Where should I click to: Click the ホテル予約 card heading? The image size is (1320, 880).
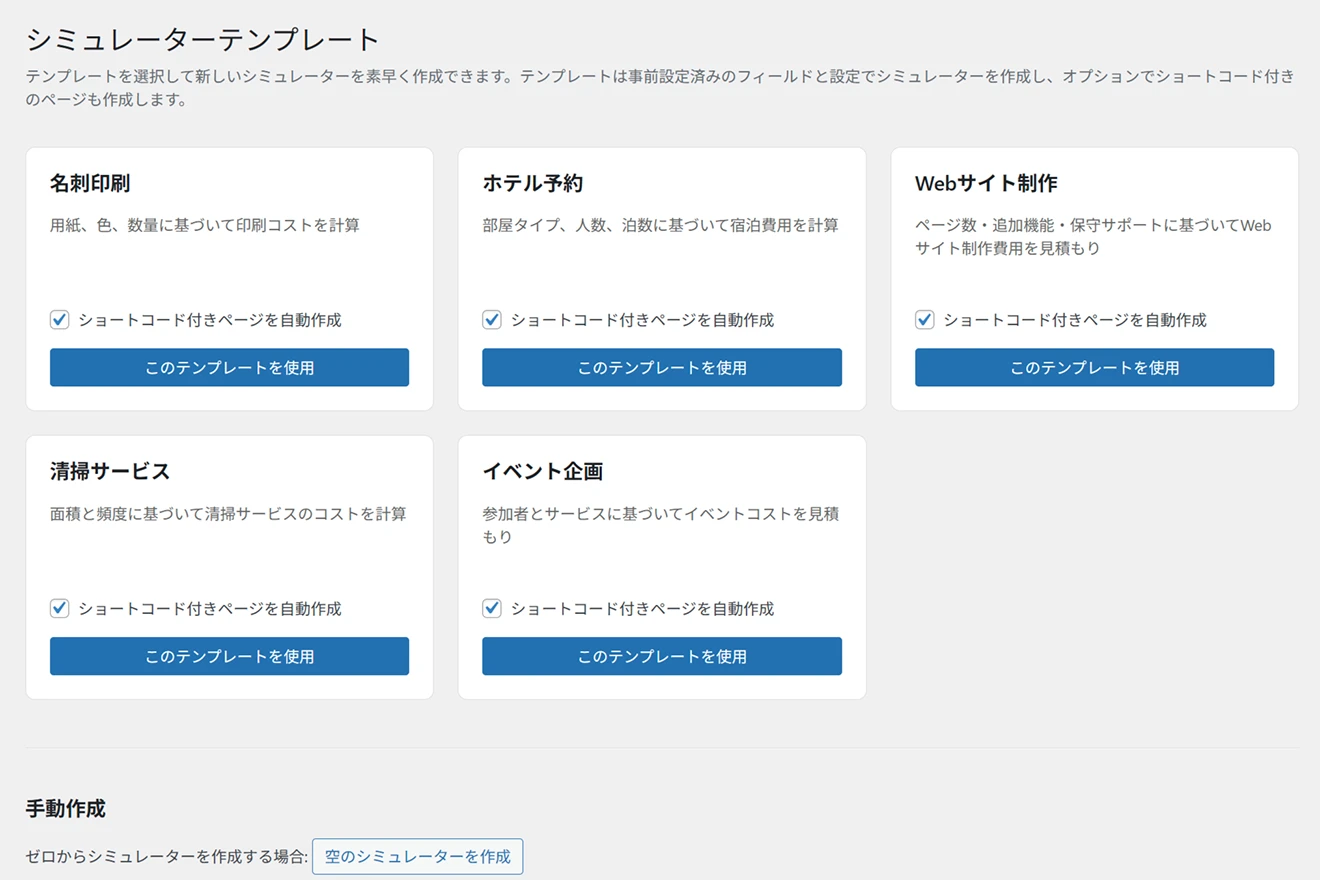click(x=532, y=183)
